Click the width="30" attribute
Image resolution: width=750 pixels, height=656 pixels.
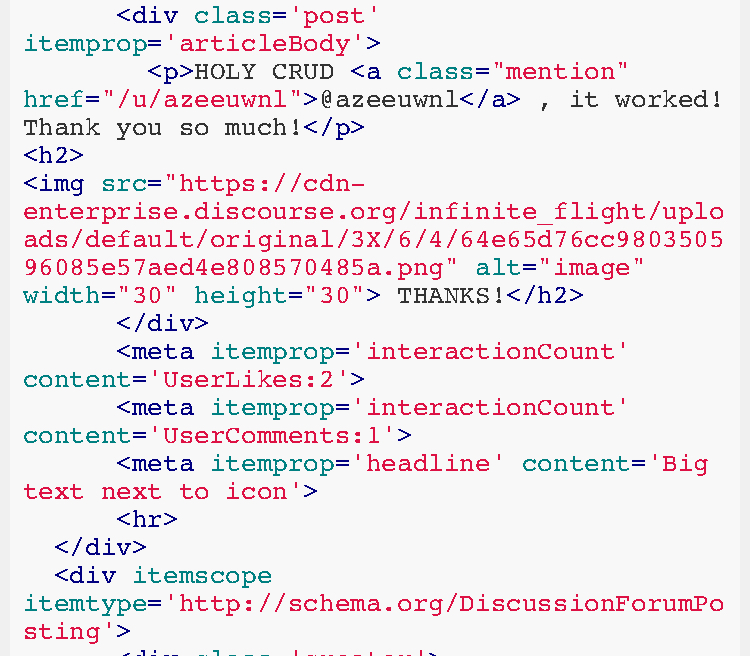(x=100, y=296)
